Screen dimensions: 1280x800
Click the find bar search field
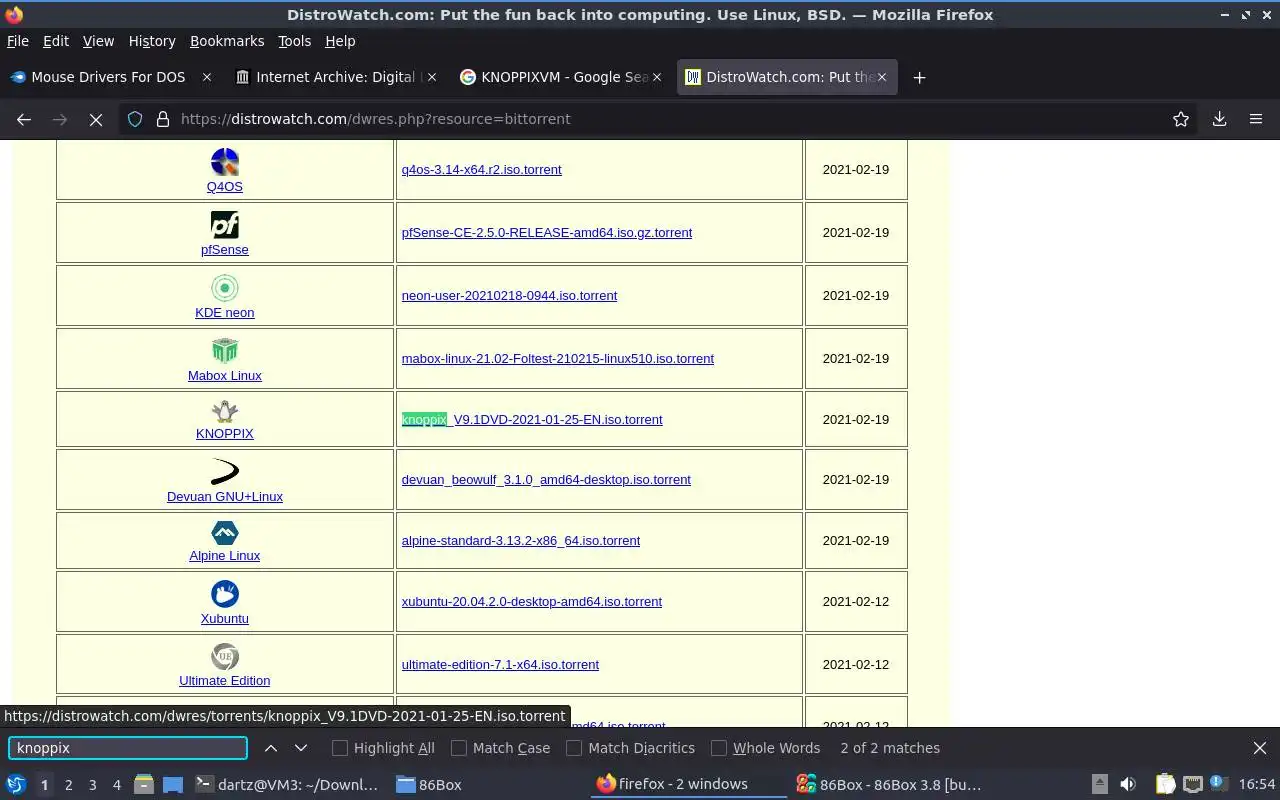pos(128,748)
